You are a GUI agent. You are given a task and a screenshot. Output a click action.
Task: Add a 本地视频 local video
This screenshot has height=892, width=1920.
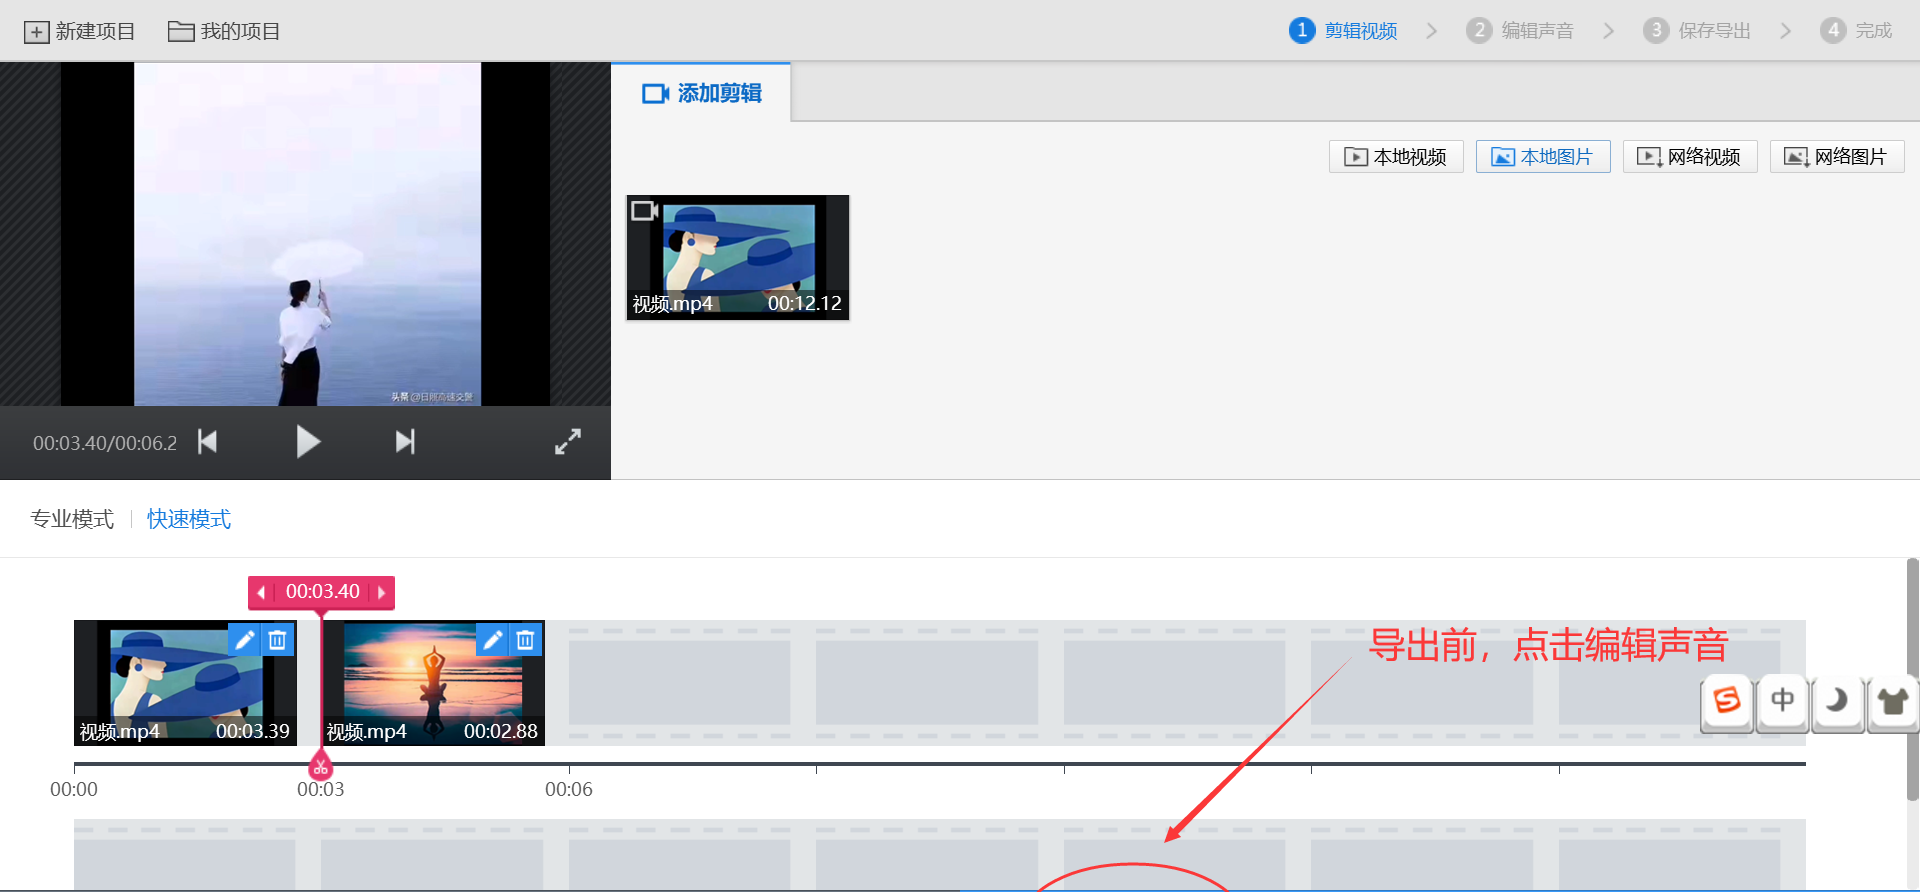click(1396, 157)
